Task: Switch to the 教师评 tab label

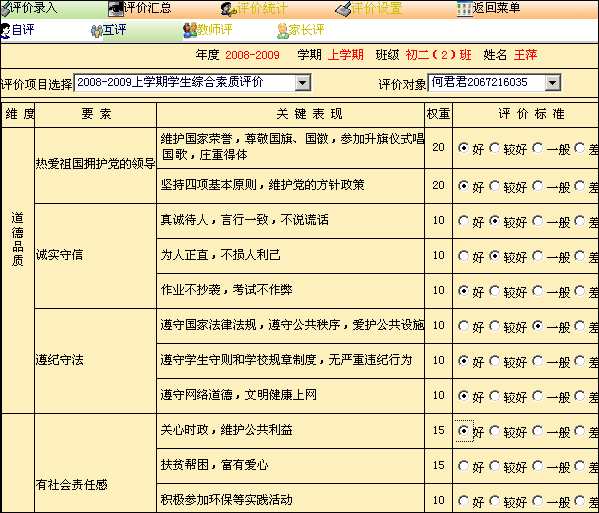Action: 215,30
